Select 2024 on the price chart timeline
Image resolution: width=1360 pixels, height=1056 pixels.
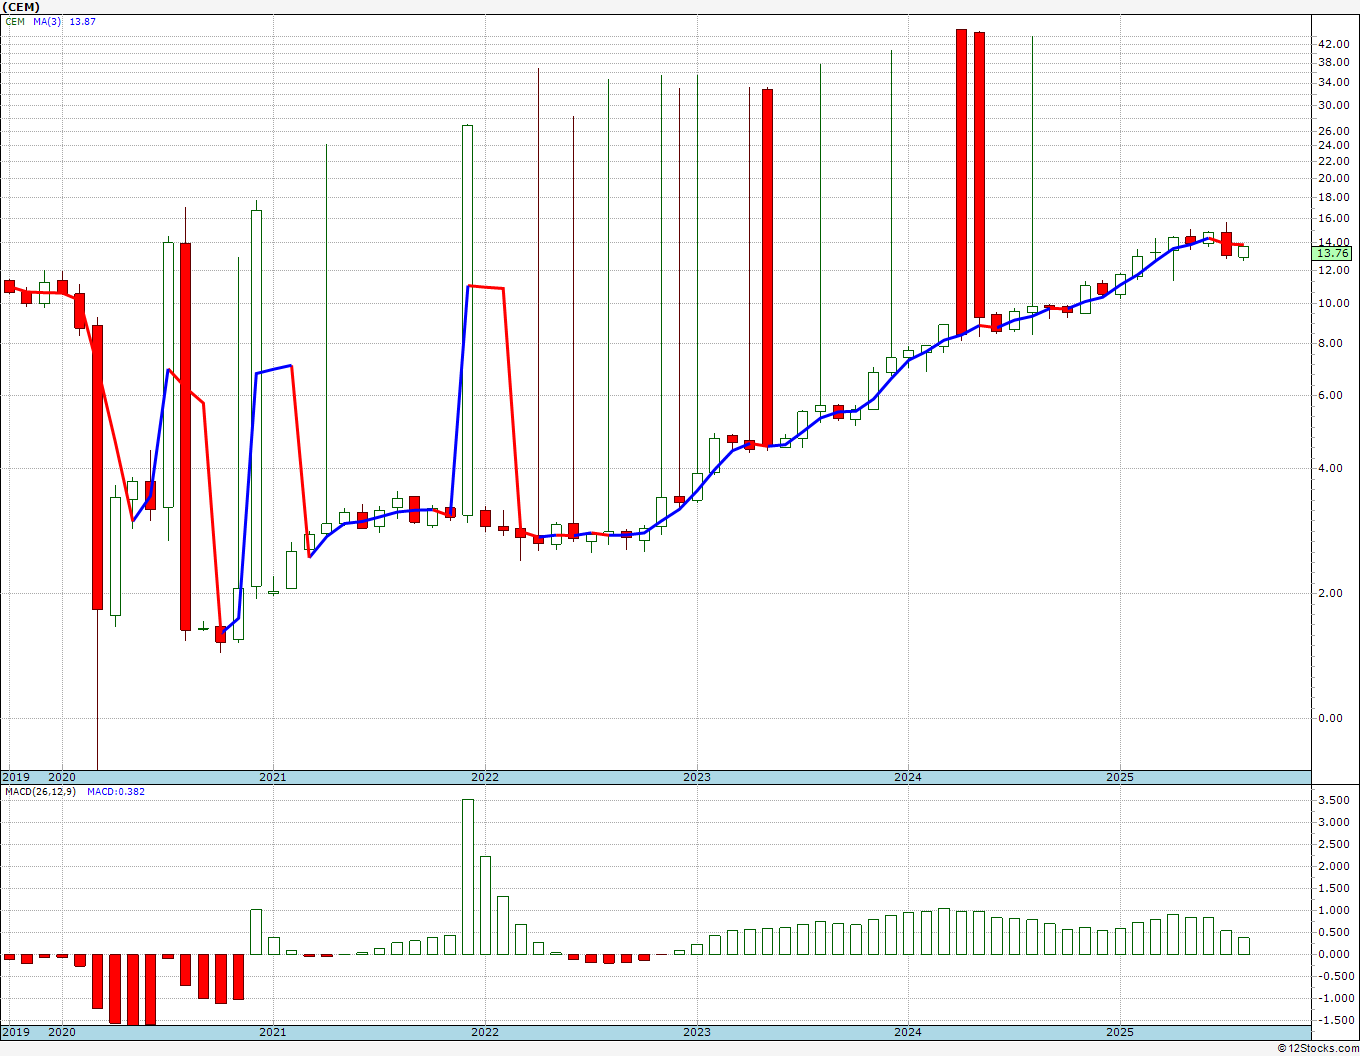tap(908, 777)
